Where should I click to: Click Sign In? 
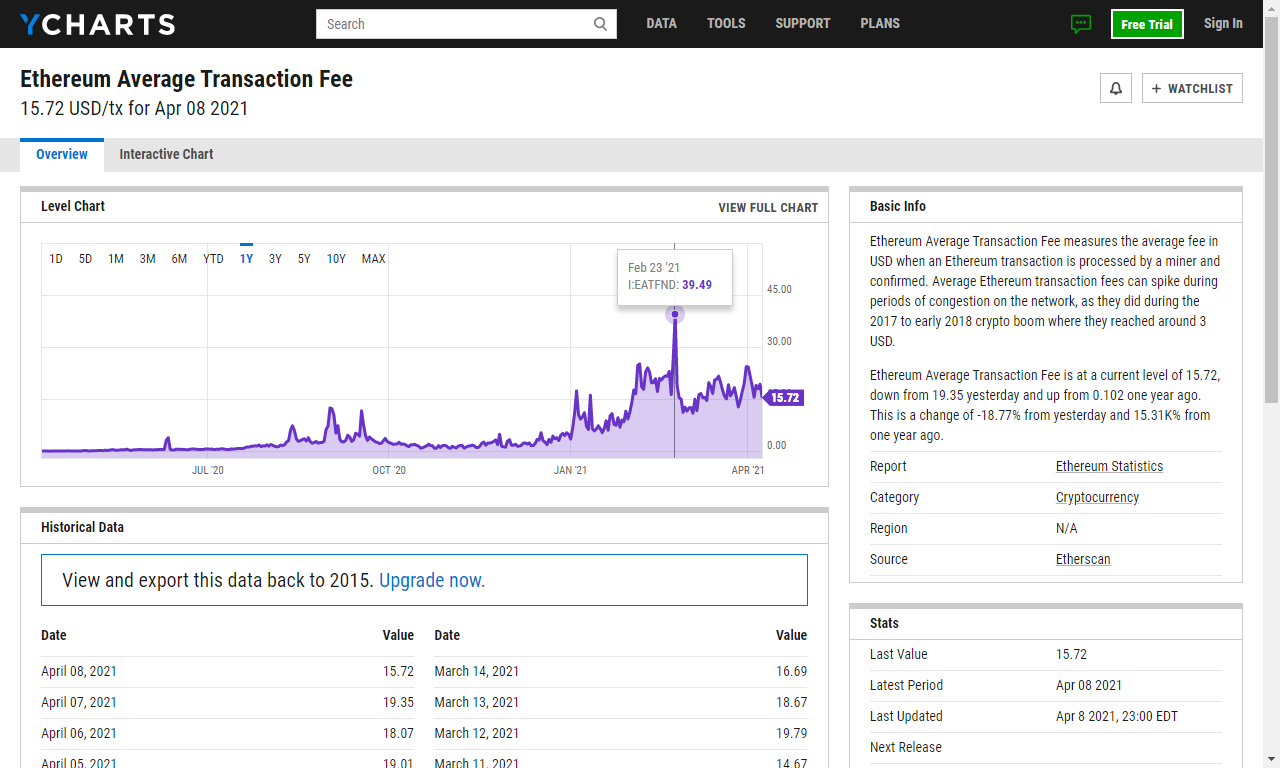1223,24
